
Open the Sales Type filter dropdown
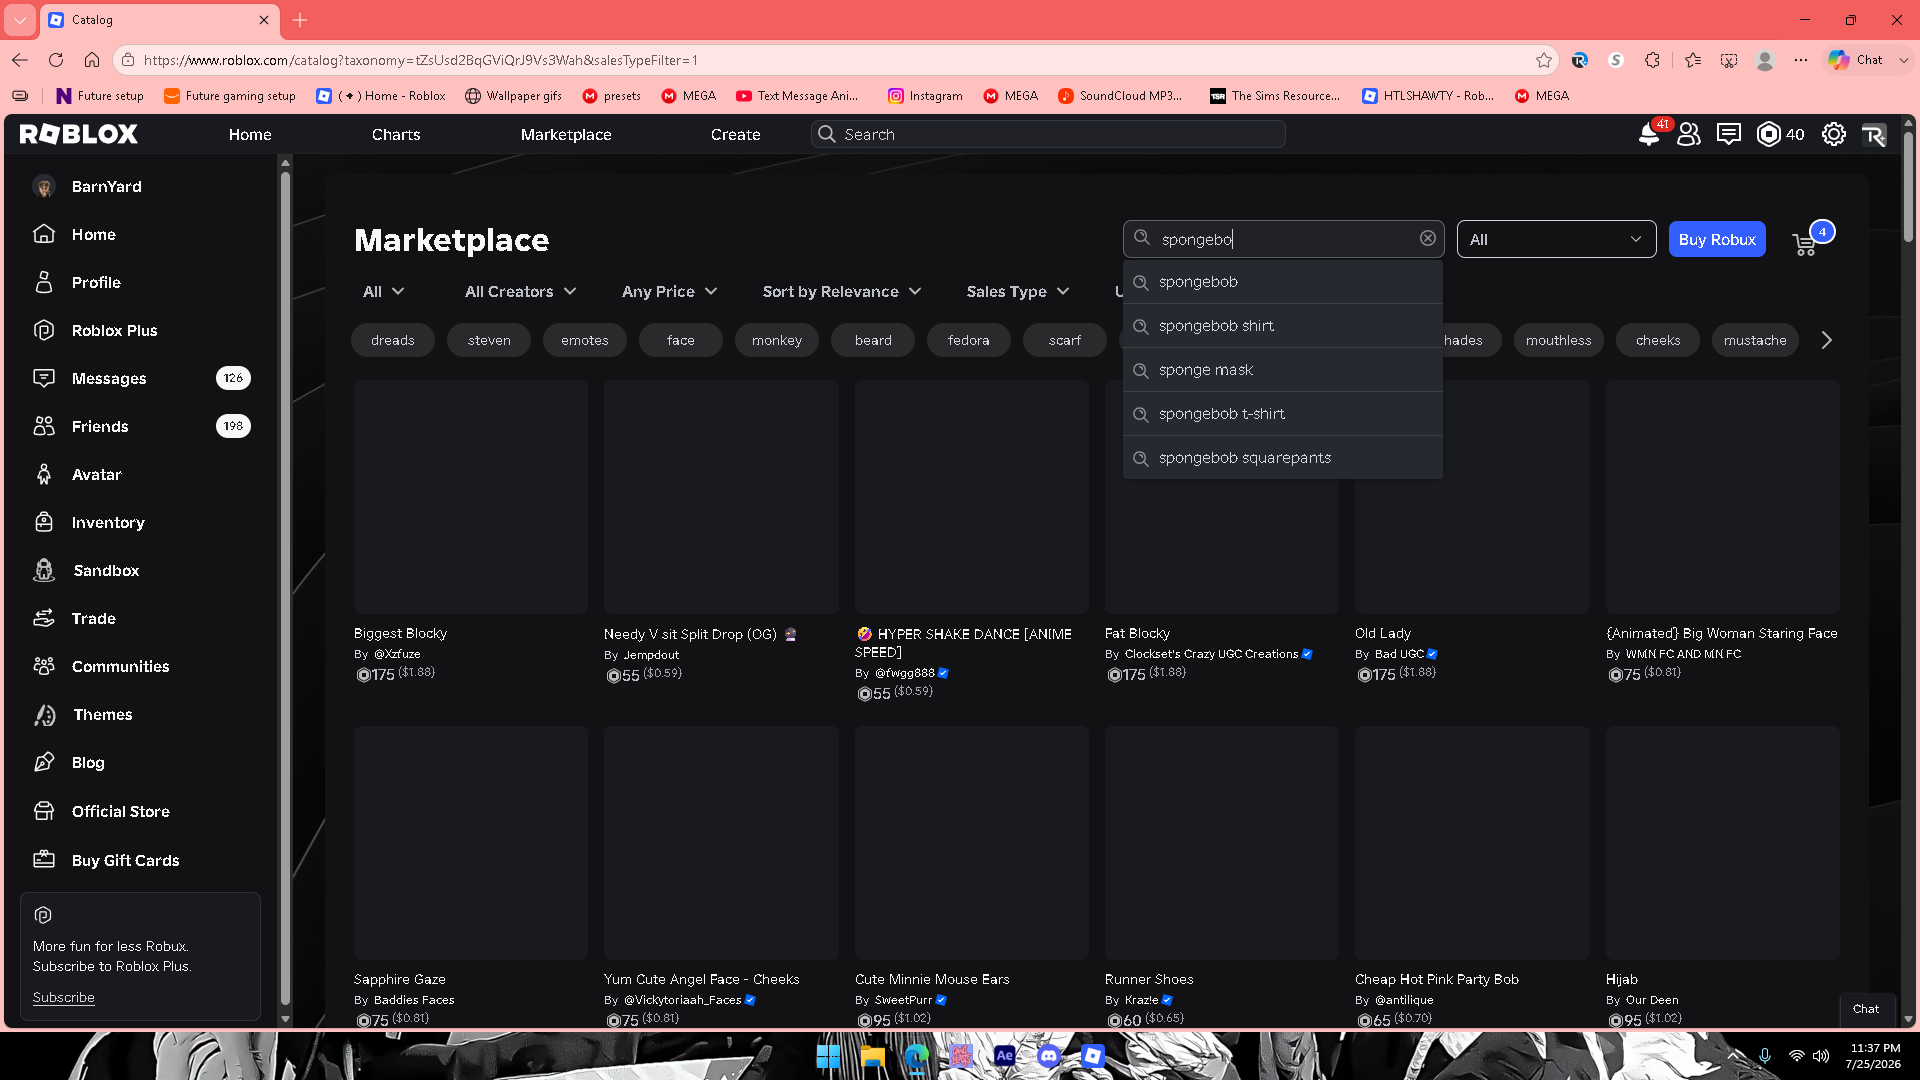[x=1017, y=291]
